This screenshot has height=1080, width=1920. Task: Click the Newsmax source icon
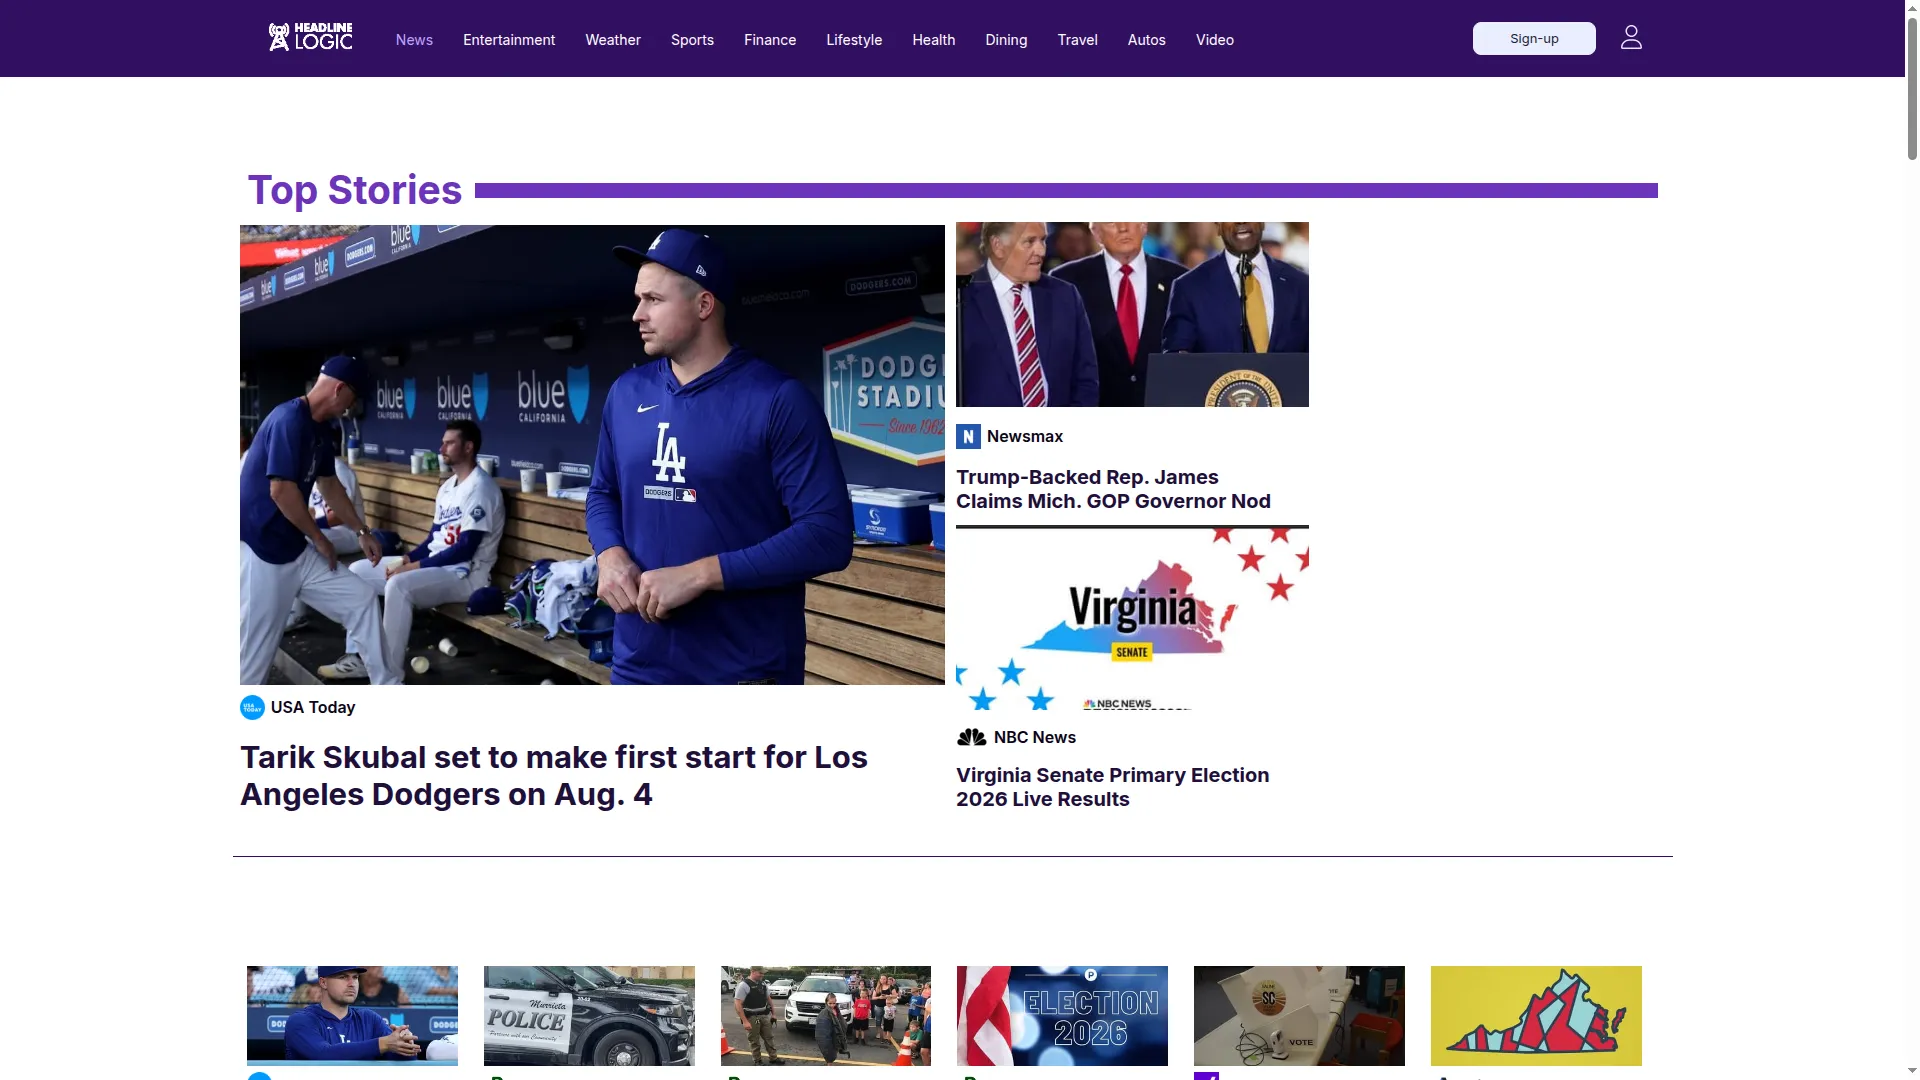point(968,437)
